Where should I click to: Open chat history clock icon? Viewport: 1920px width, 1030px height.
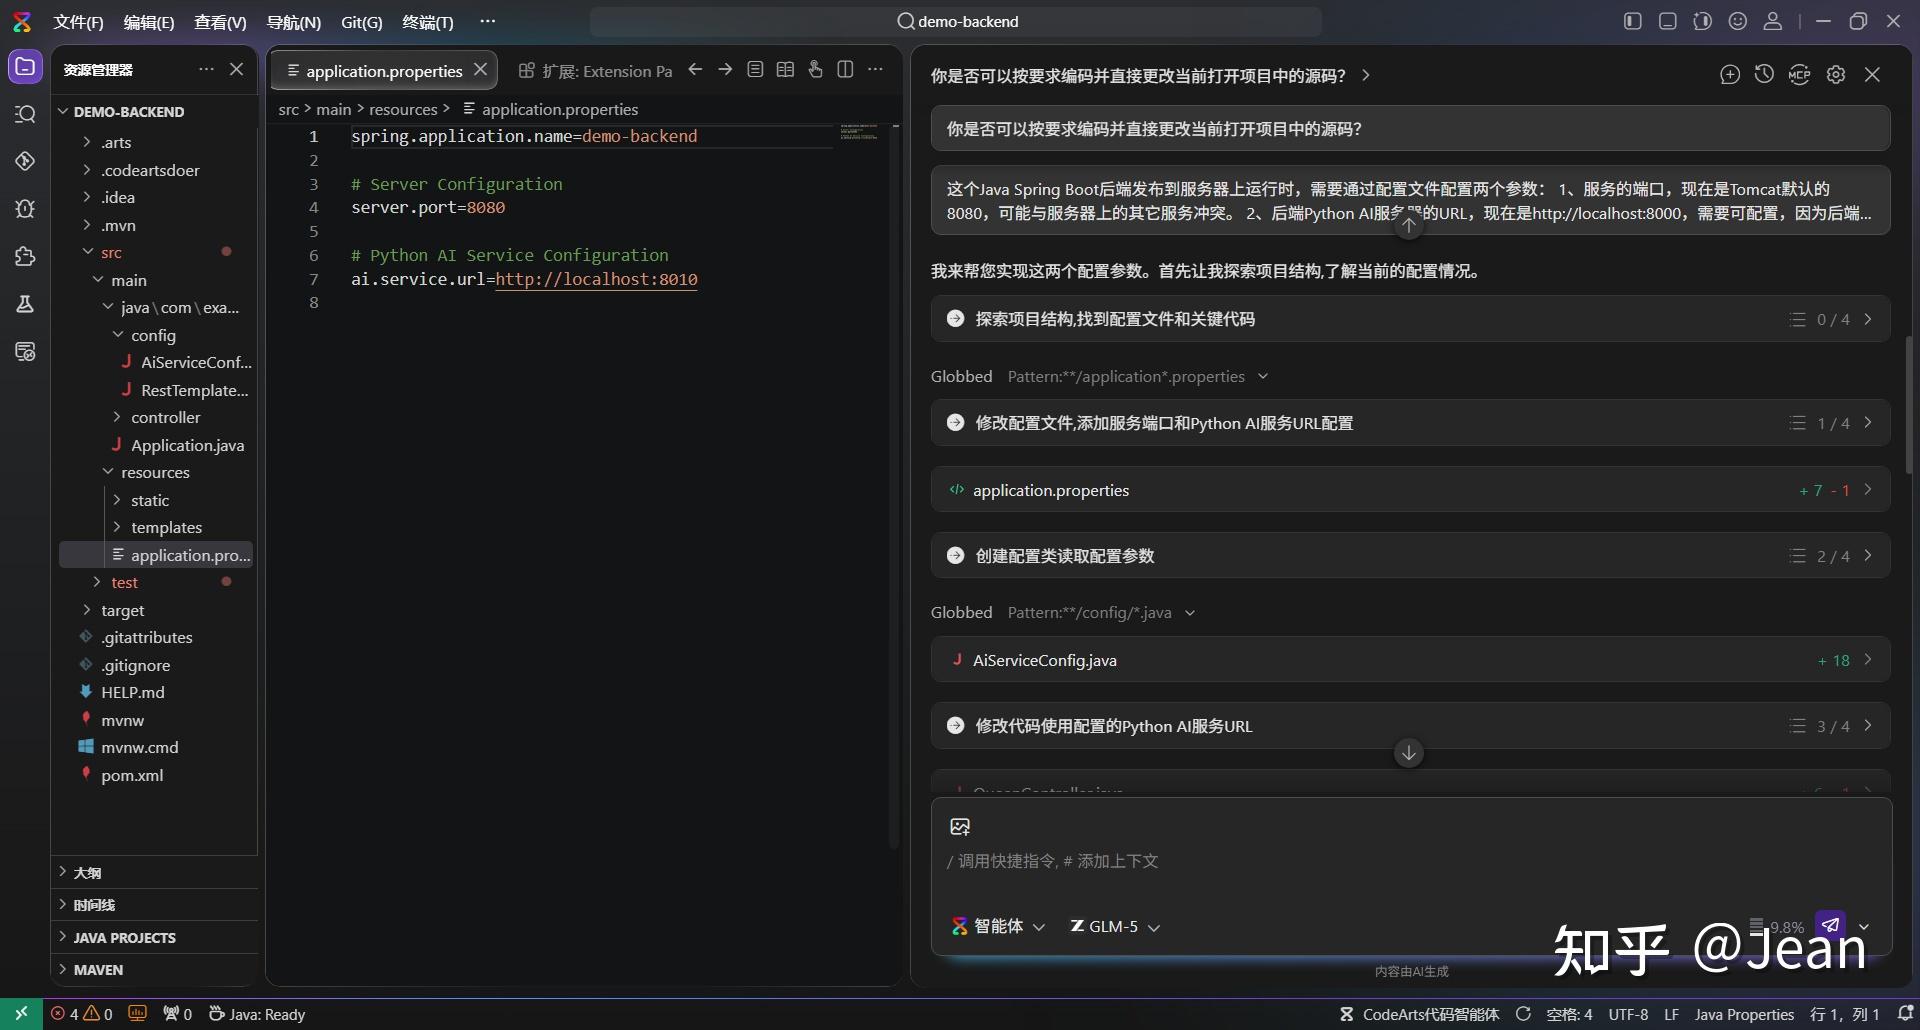click(x=1764, y=75)
